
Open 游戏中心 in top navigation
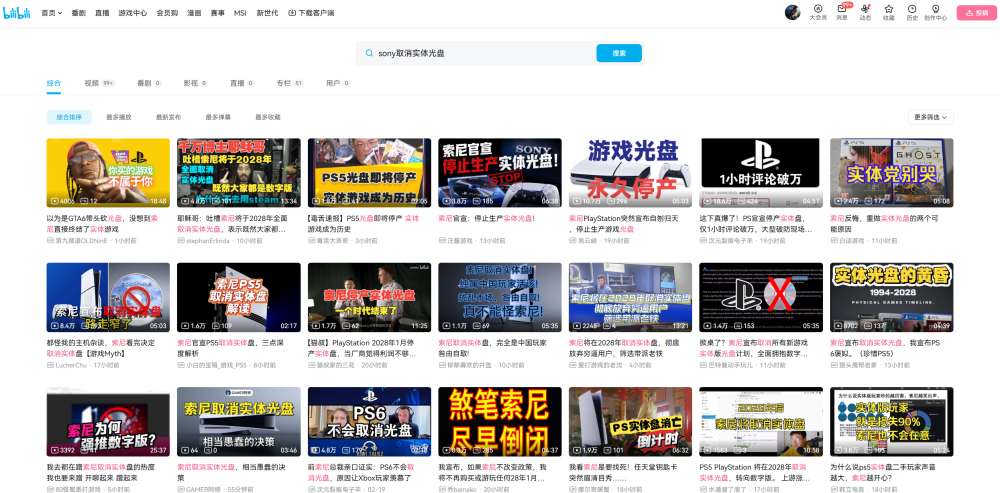tap(133, 13)
